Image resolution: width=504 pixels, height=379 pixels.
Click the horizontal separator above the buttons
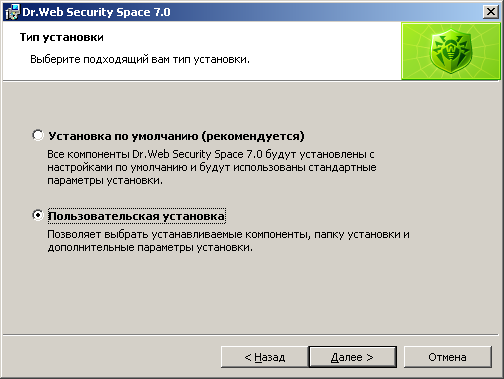point(252,334)
